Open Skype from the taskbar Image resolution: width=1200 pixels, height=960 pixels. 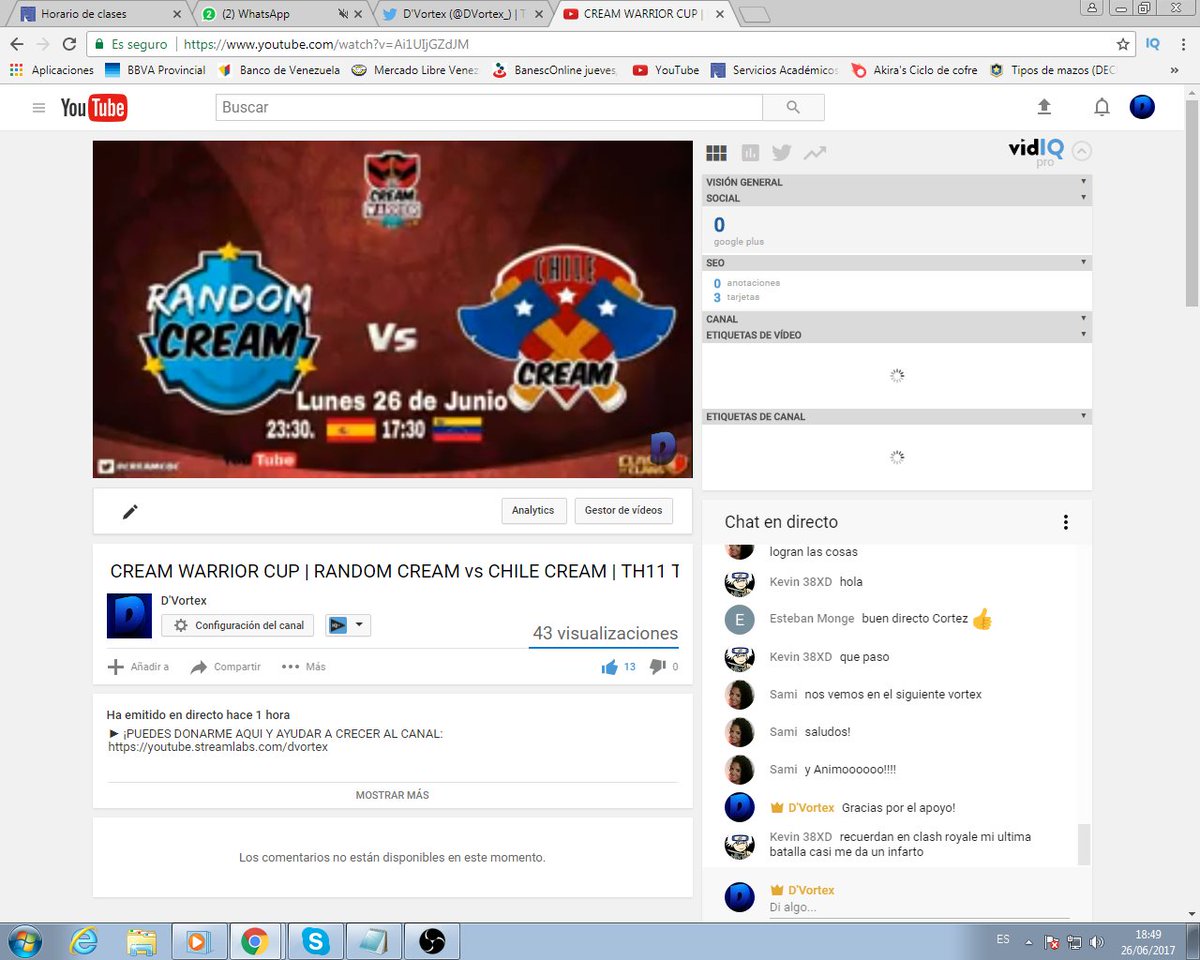(x=316, y=941)
